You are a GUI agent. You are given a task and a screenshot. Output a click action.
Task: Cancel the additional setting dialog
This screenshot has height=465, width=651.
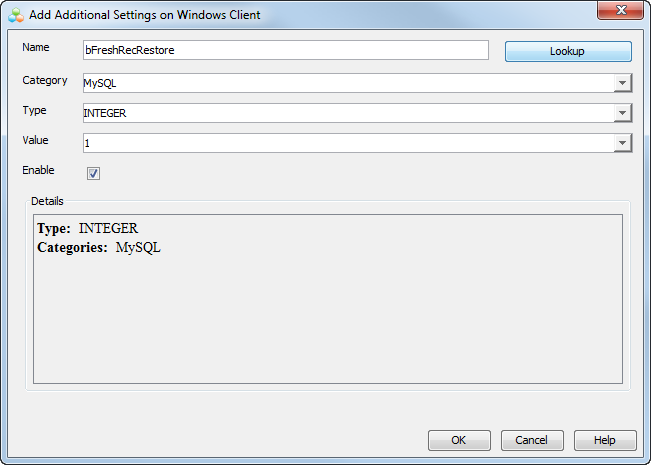[x=531, y=440]
